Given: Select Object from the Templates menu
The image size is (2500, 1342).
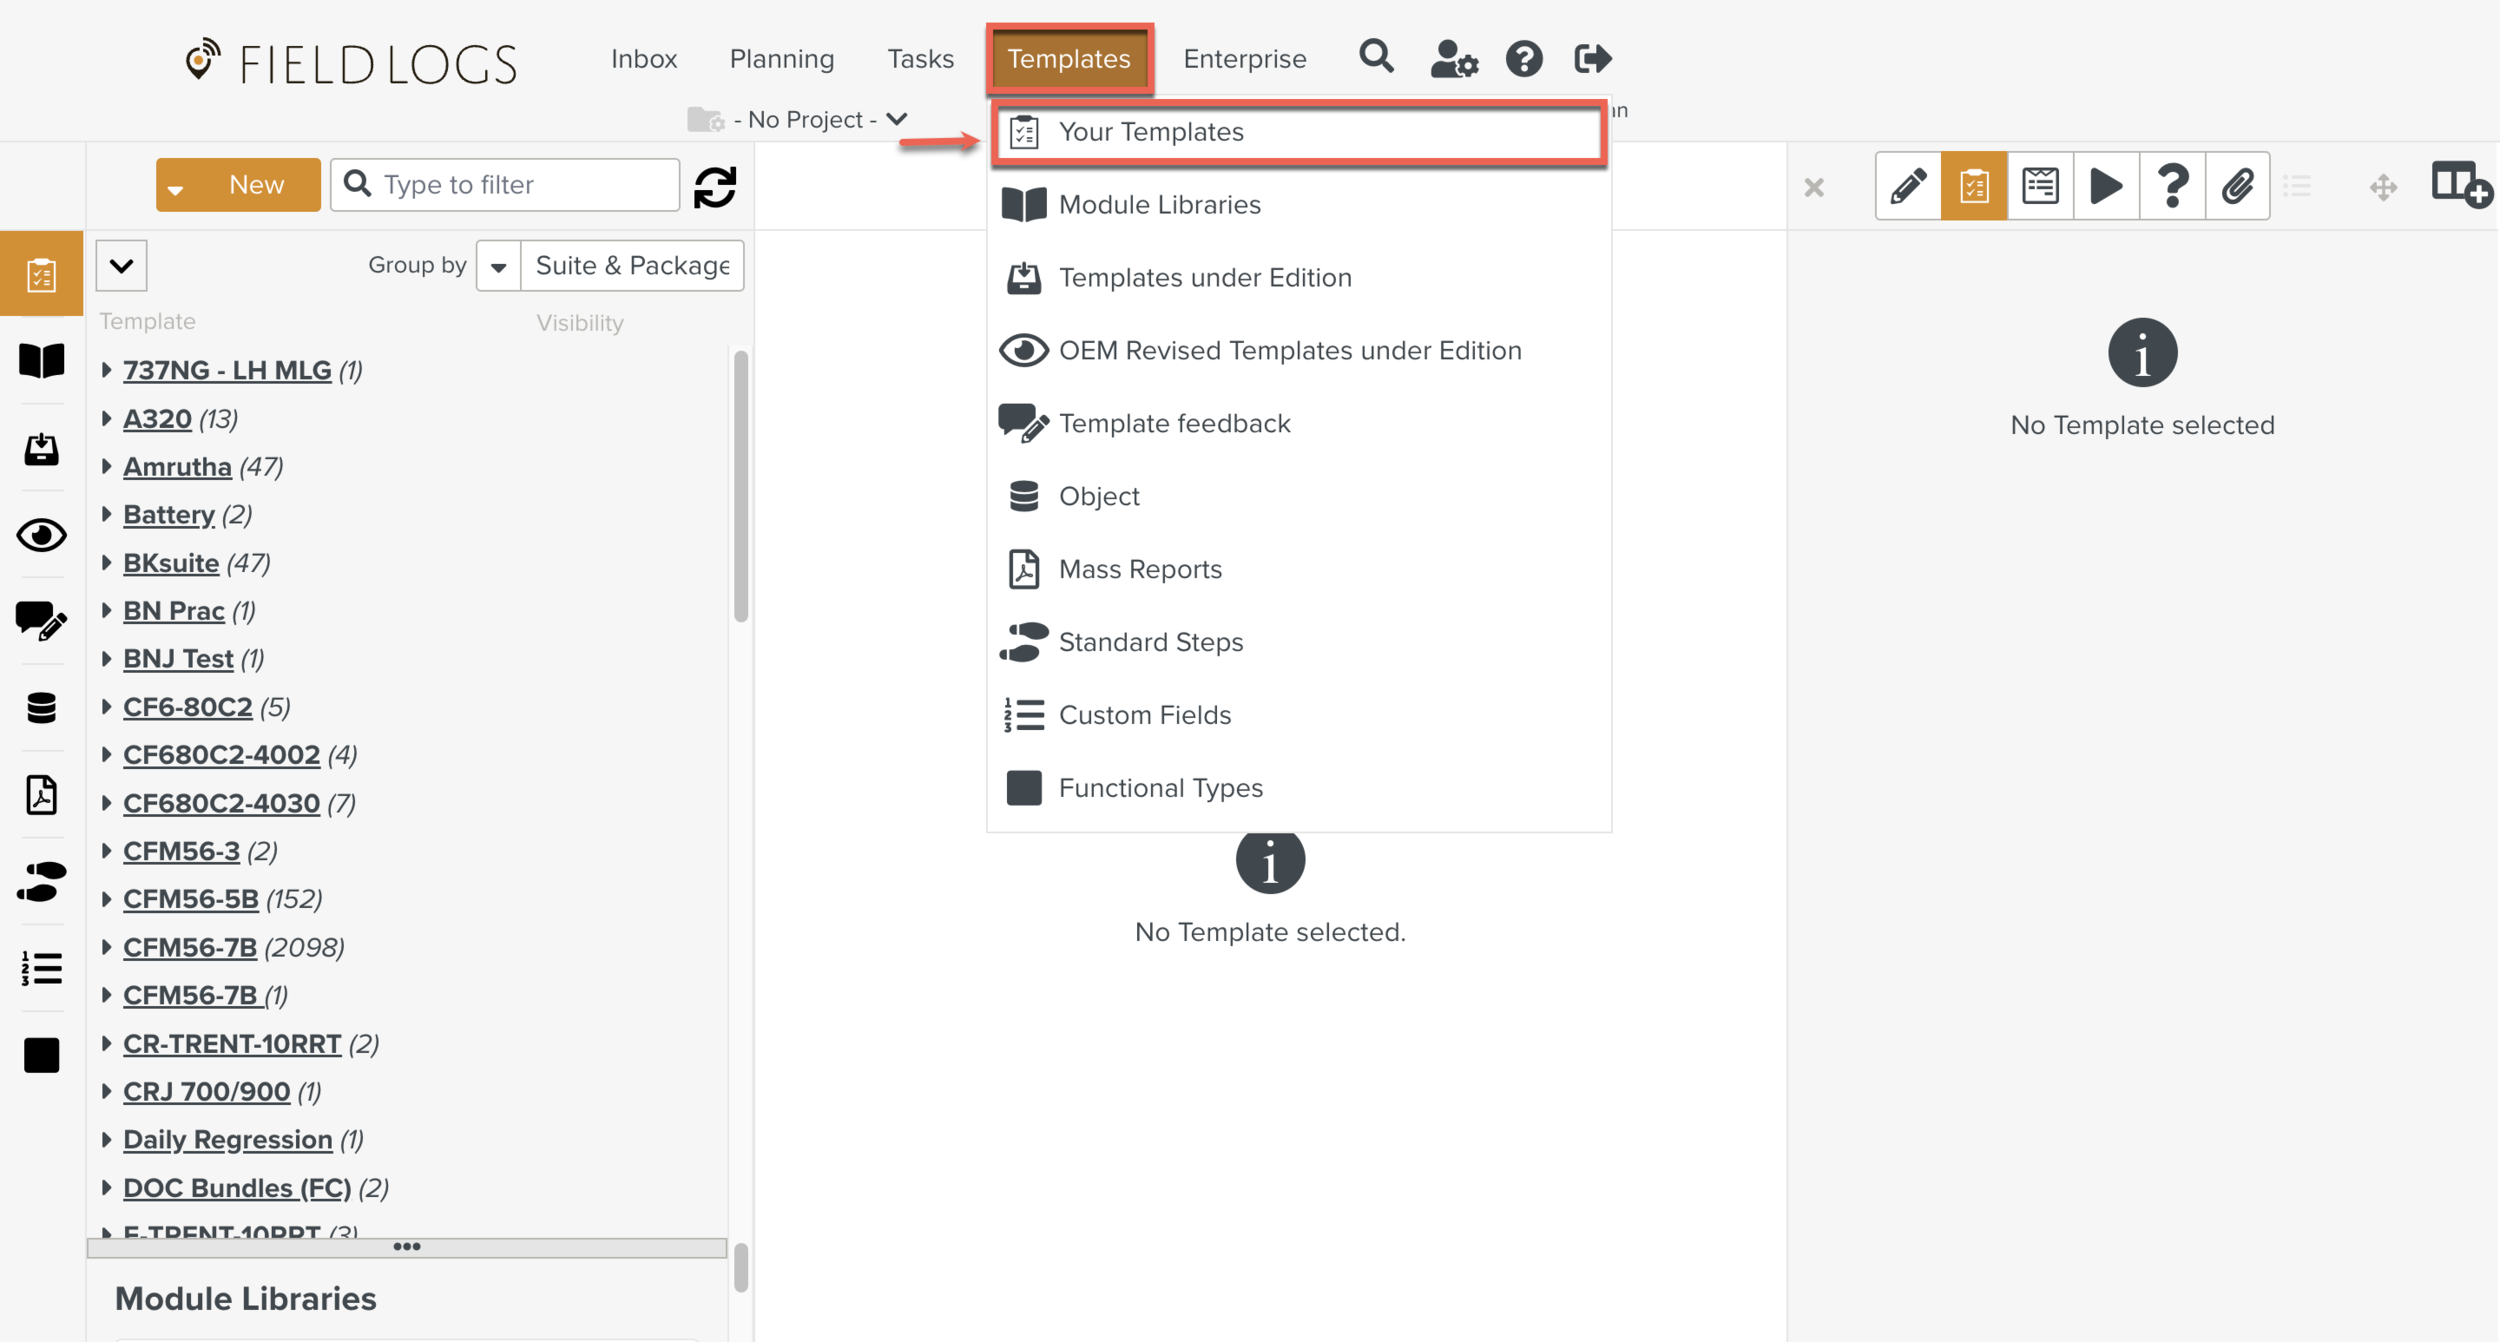Looking at the screenshot, I should (x=1300, y=497).
